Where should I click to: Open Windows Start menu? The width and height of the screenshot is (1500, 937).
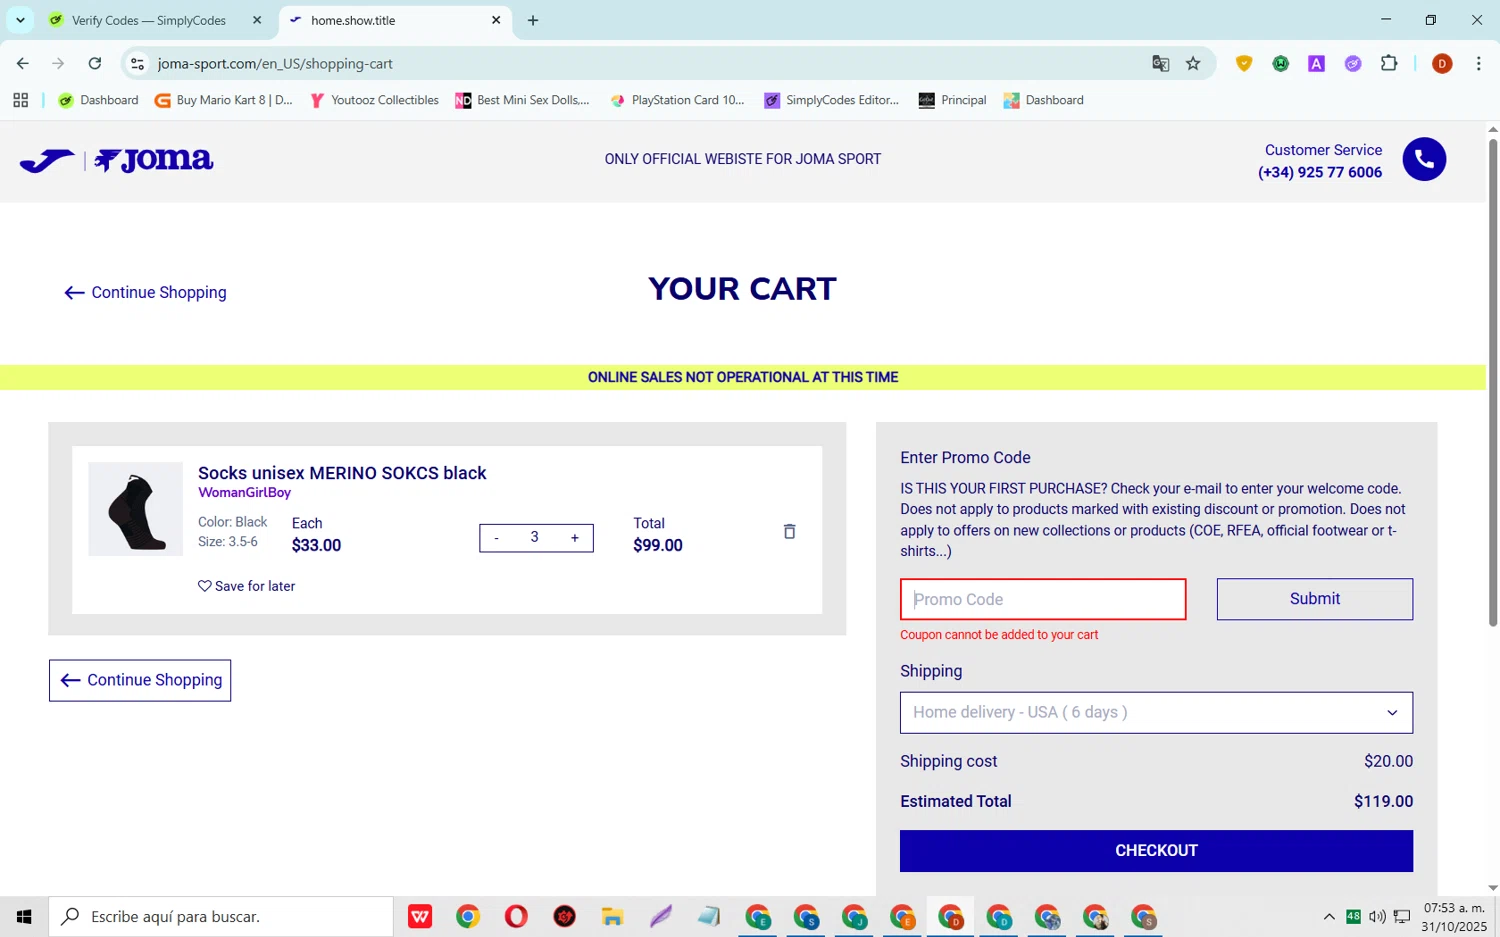(24, 916)
